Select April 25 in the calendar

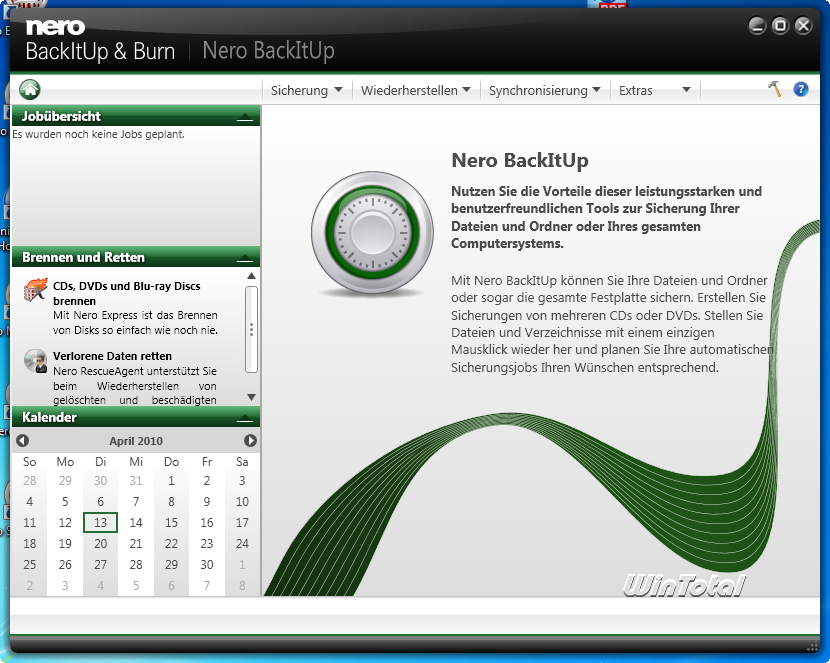(30, 565)
